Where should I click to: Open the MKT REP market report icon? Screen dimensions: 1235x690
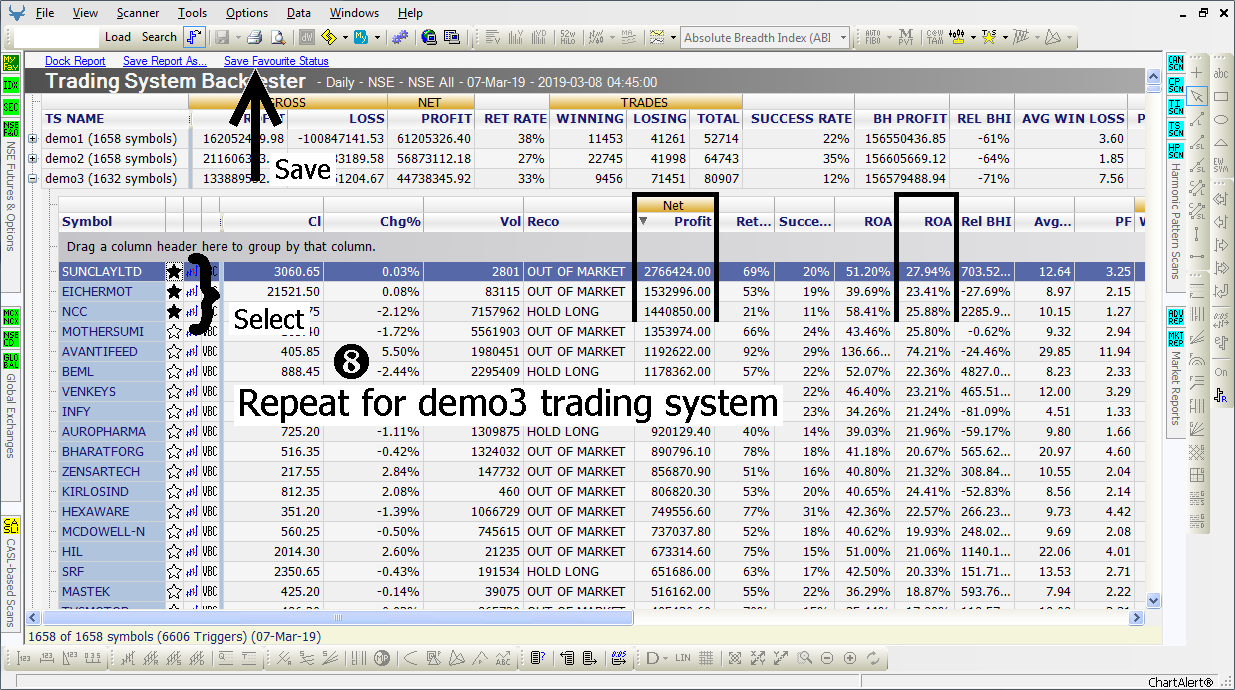[1175, 340]
